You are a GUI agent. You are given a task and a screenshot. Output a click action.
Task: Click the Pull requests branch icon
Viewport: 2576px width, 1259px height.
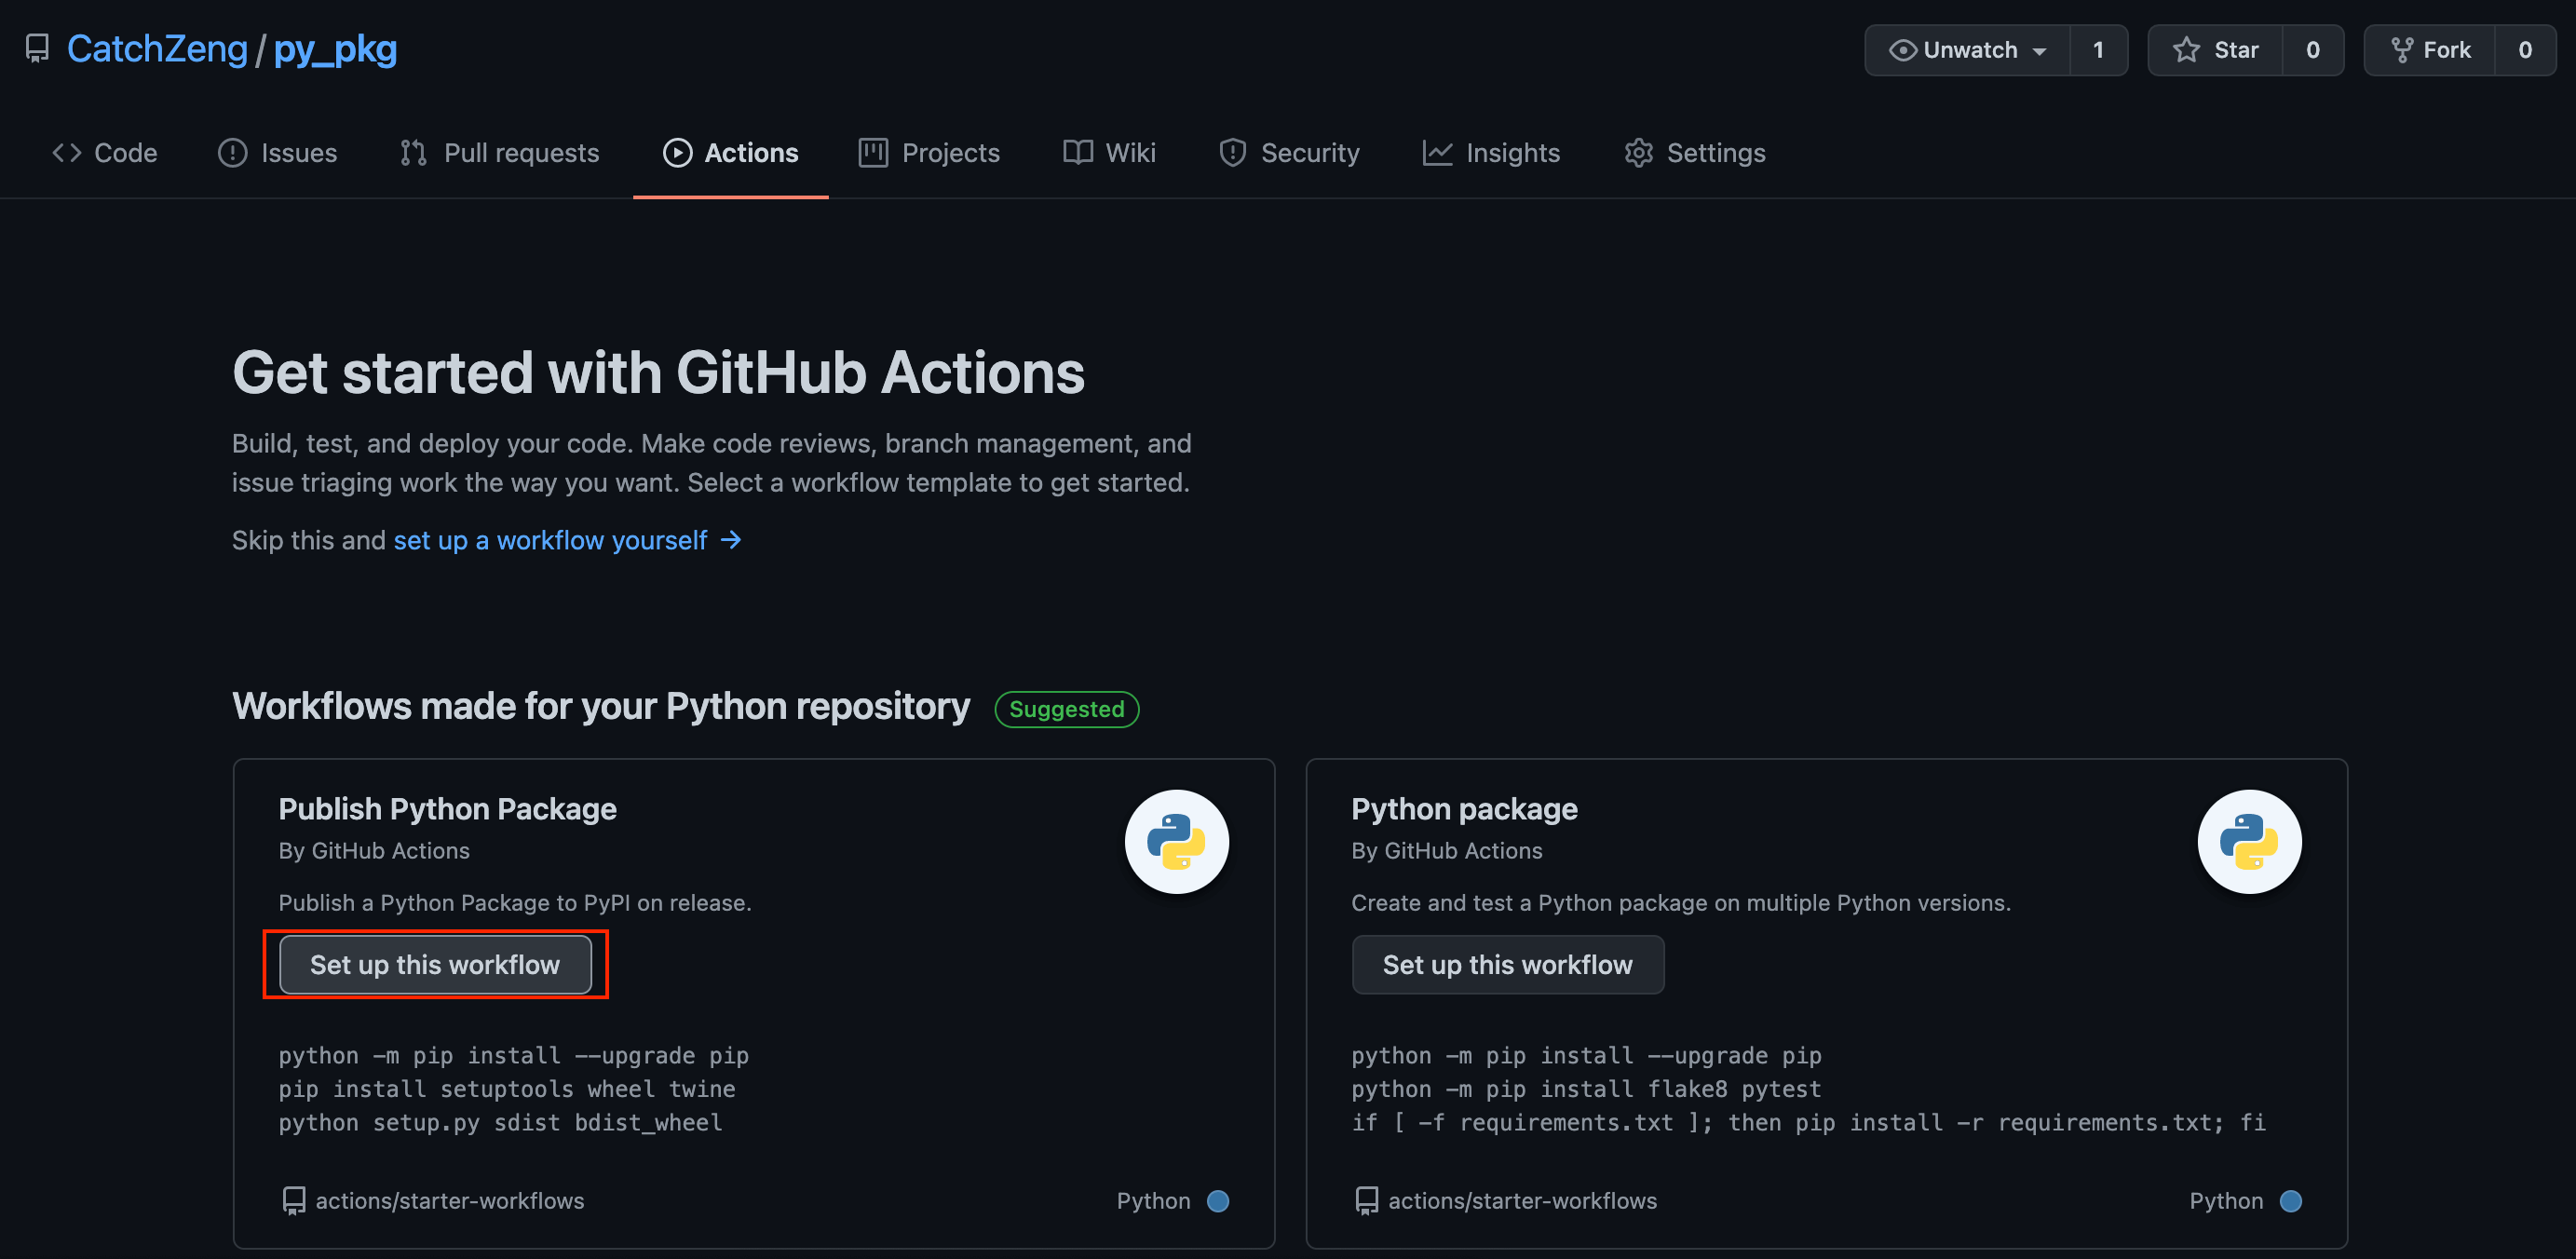(x=413, y=153)
